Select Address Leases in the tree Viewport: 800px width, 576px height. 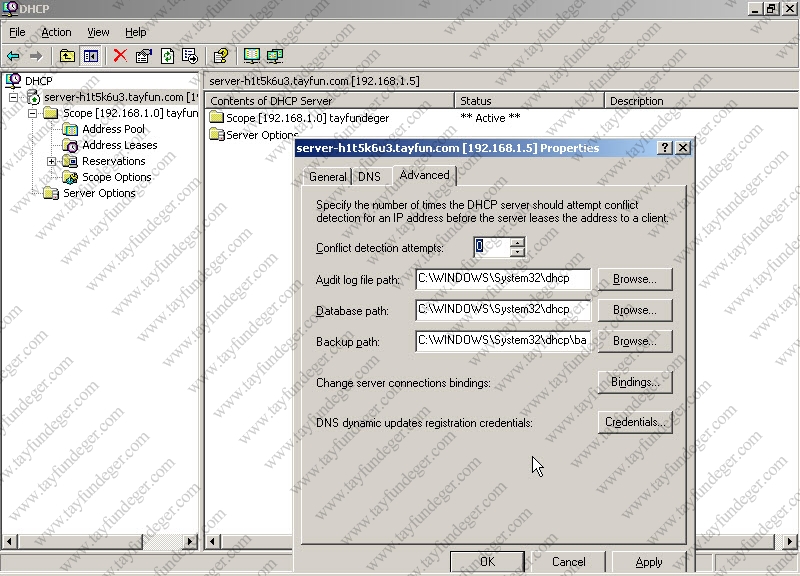click(119, 145)
